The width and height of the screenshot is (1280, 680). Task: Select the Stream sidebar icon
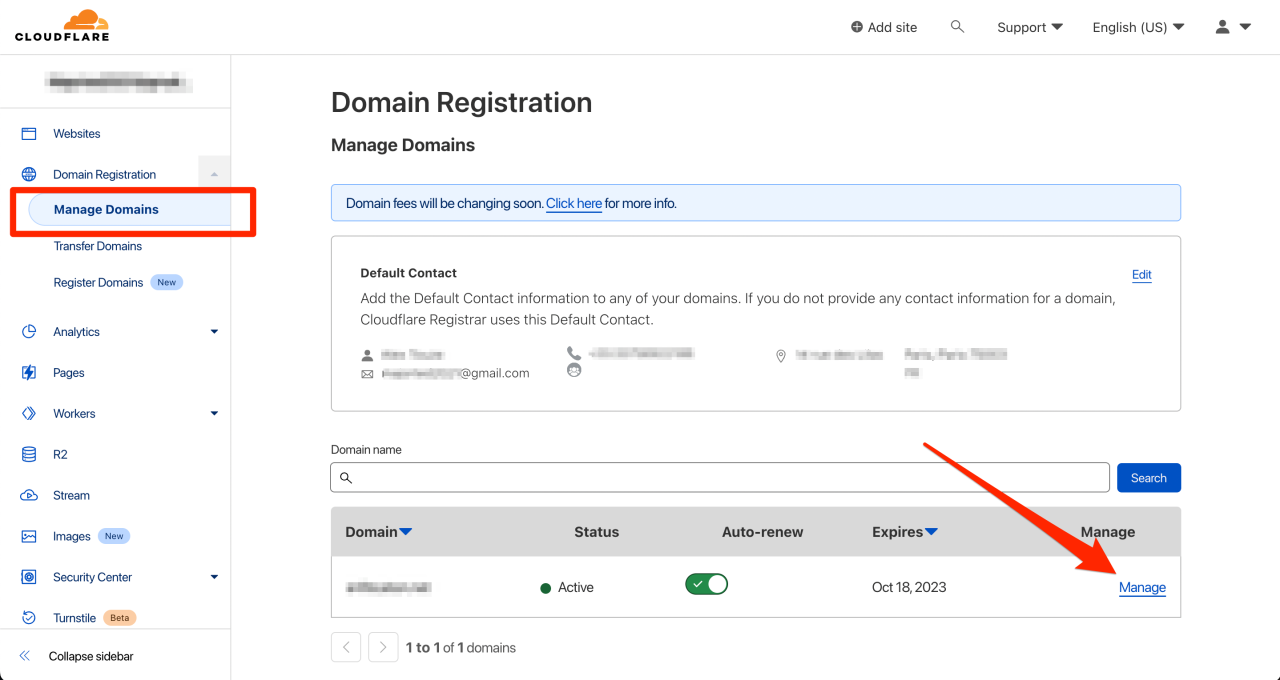click(x=28, y=495)
